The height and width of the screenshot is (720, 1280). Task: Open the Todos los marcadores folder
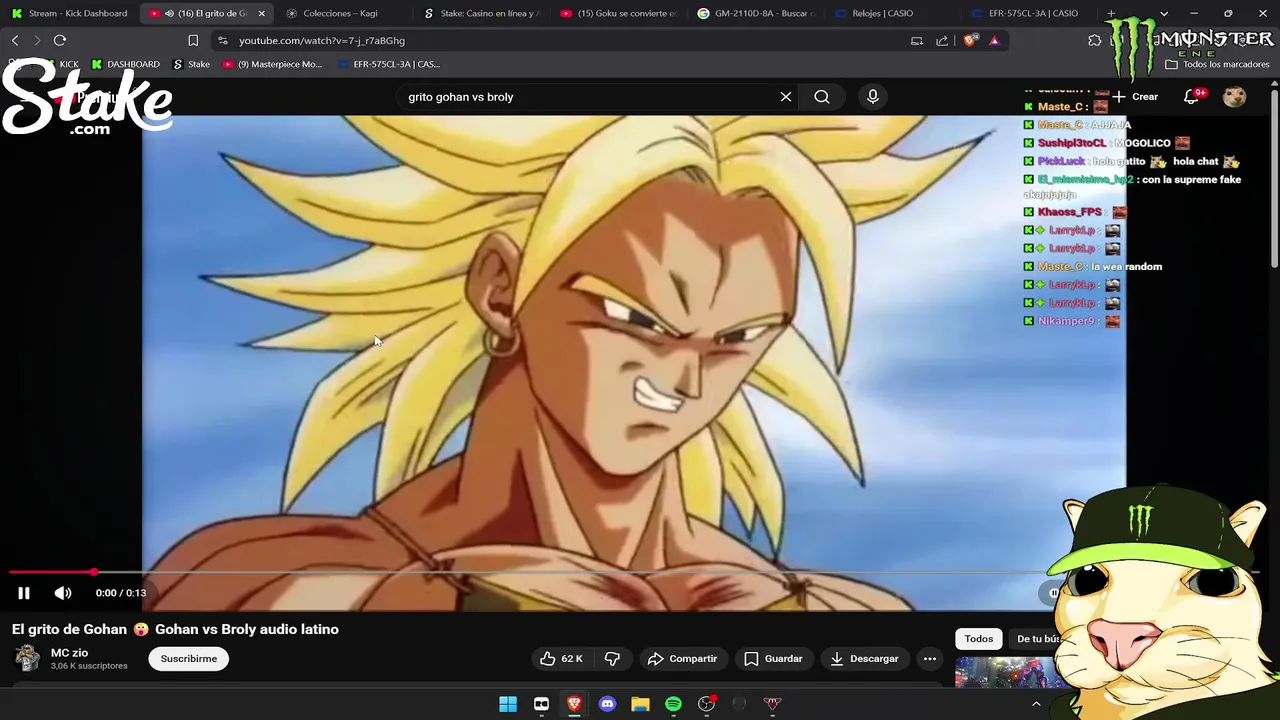coord(1217,64)
